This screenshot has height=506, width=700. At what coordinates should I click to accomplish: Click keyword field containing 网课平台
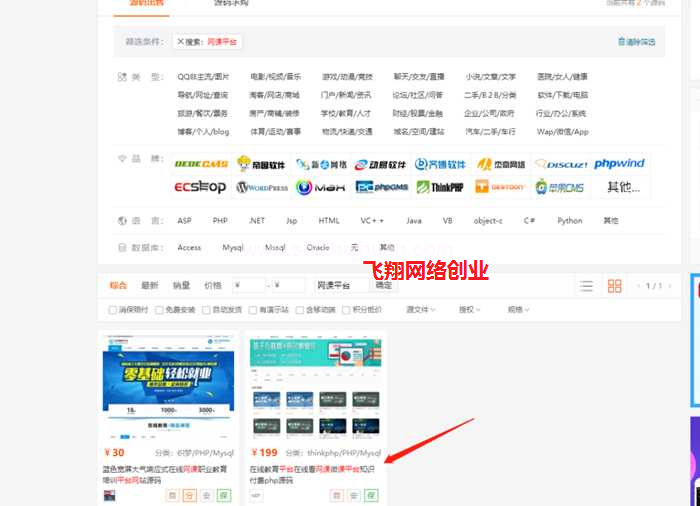342,285
